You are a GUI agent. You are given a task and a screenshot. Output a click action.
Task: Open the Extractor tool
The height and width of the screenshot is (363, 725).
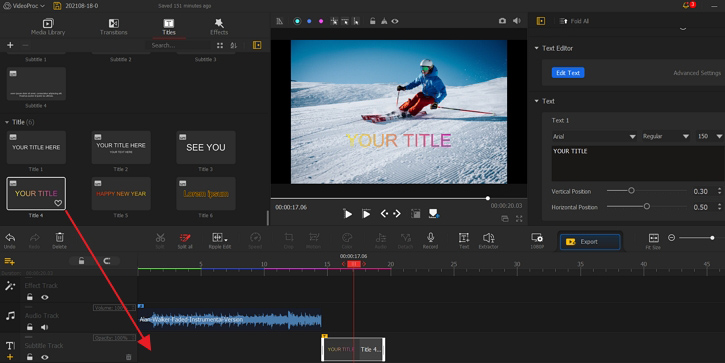click(488, 238)
